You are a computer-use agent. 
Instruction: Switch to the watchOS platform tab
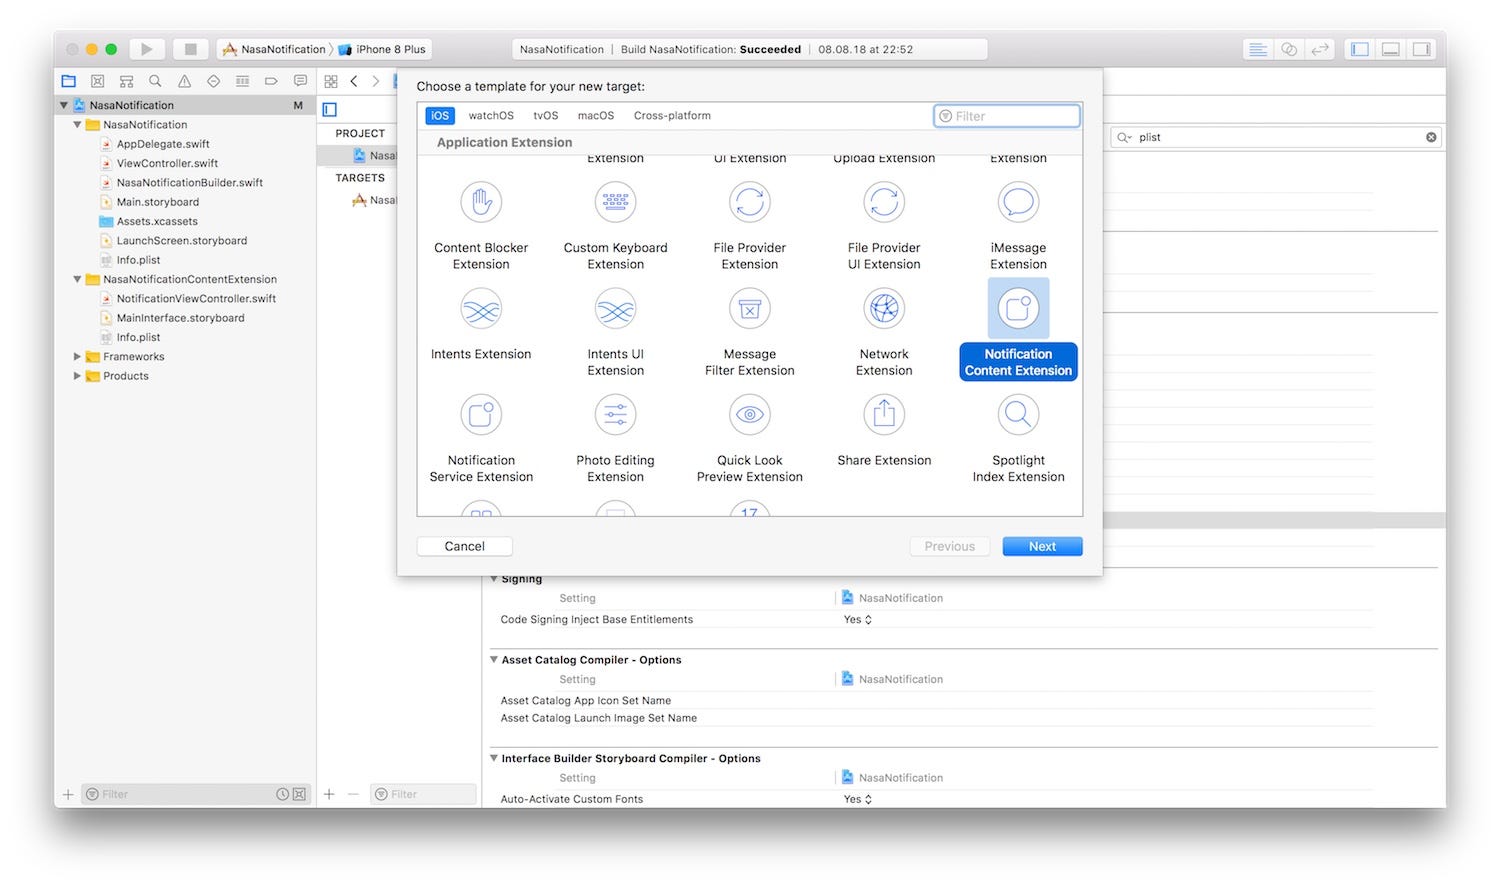(491, 116)
